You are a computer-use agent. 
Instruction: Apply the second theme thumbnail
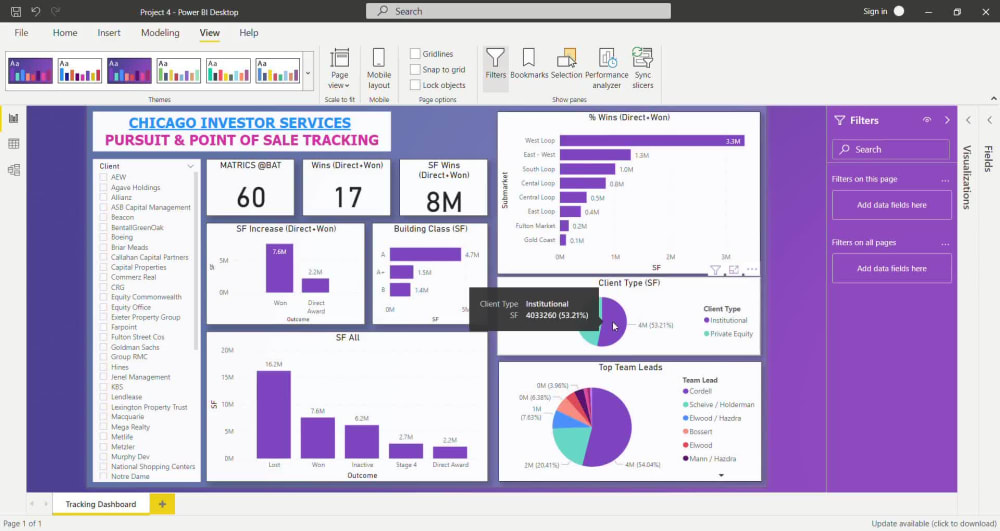click(x=80, y=71)
